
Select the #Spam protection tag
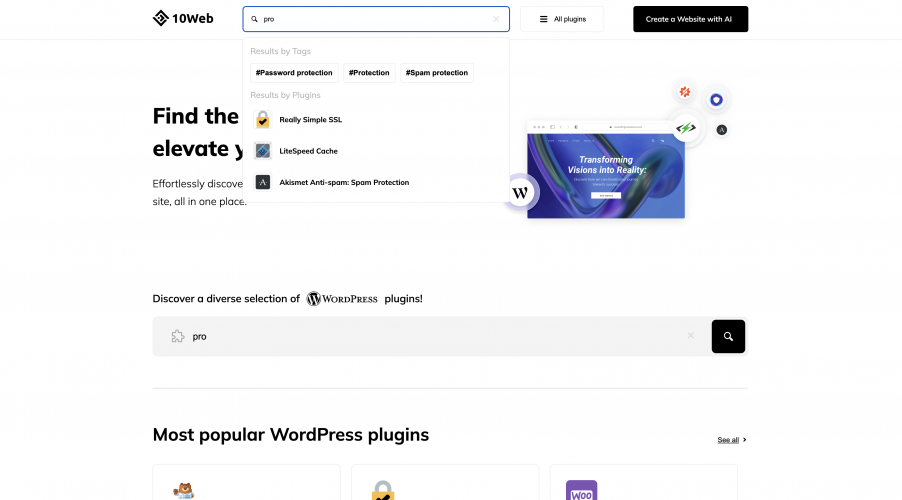click(x=437, y=73)
